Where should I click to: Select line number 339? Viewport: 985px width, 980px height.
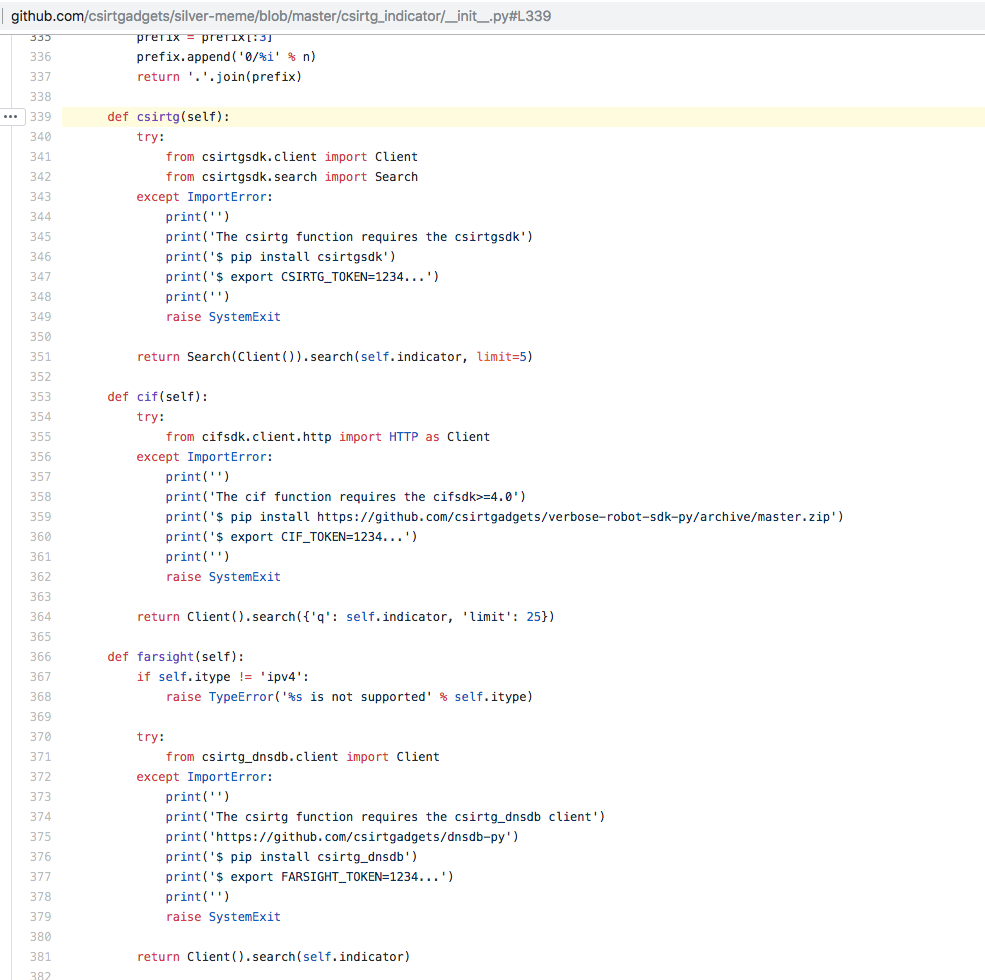coord(41,117)
